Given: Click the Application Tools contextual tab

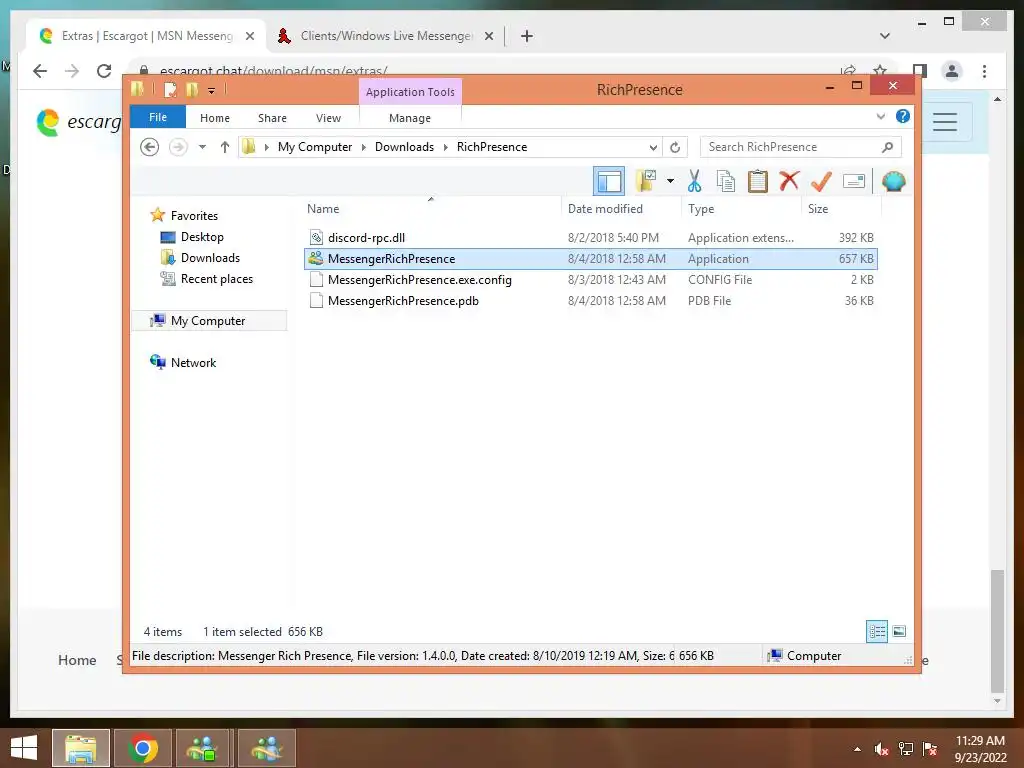Looking at the screenshot, I should 410,92.
